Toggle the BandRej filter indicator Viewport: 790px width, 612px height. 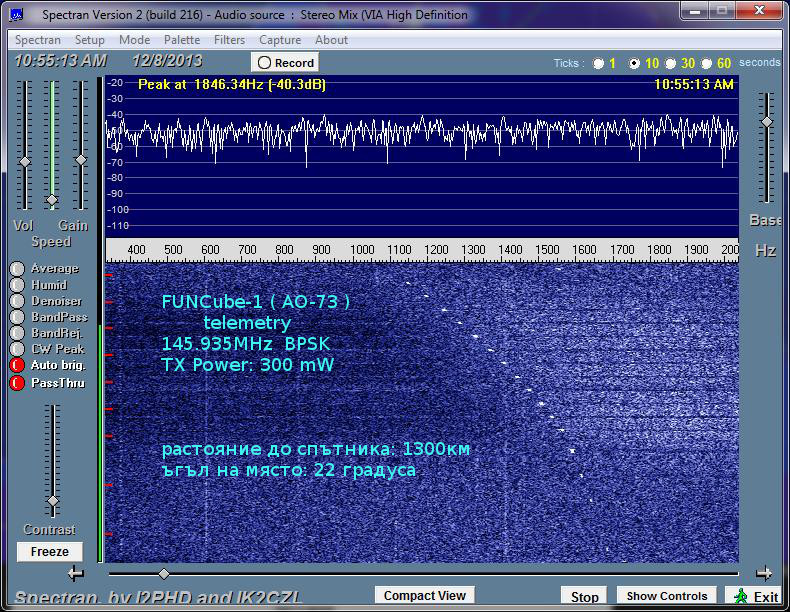click(17, 333)
